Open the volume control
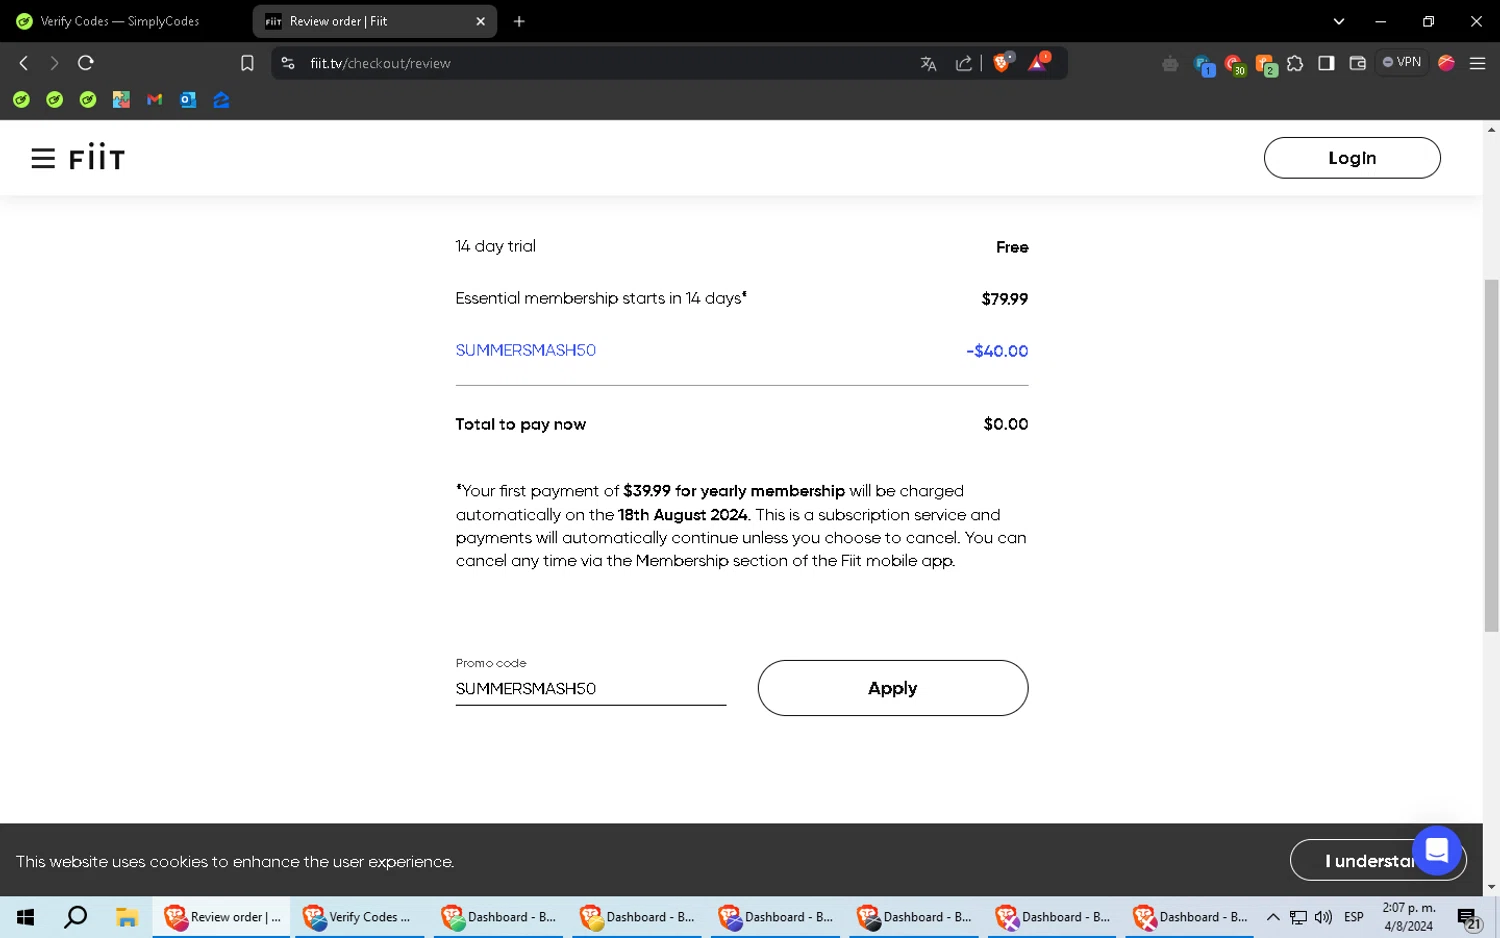The width and height of the screenshot is (1500, 938). (x=1323, y=917)
